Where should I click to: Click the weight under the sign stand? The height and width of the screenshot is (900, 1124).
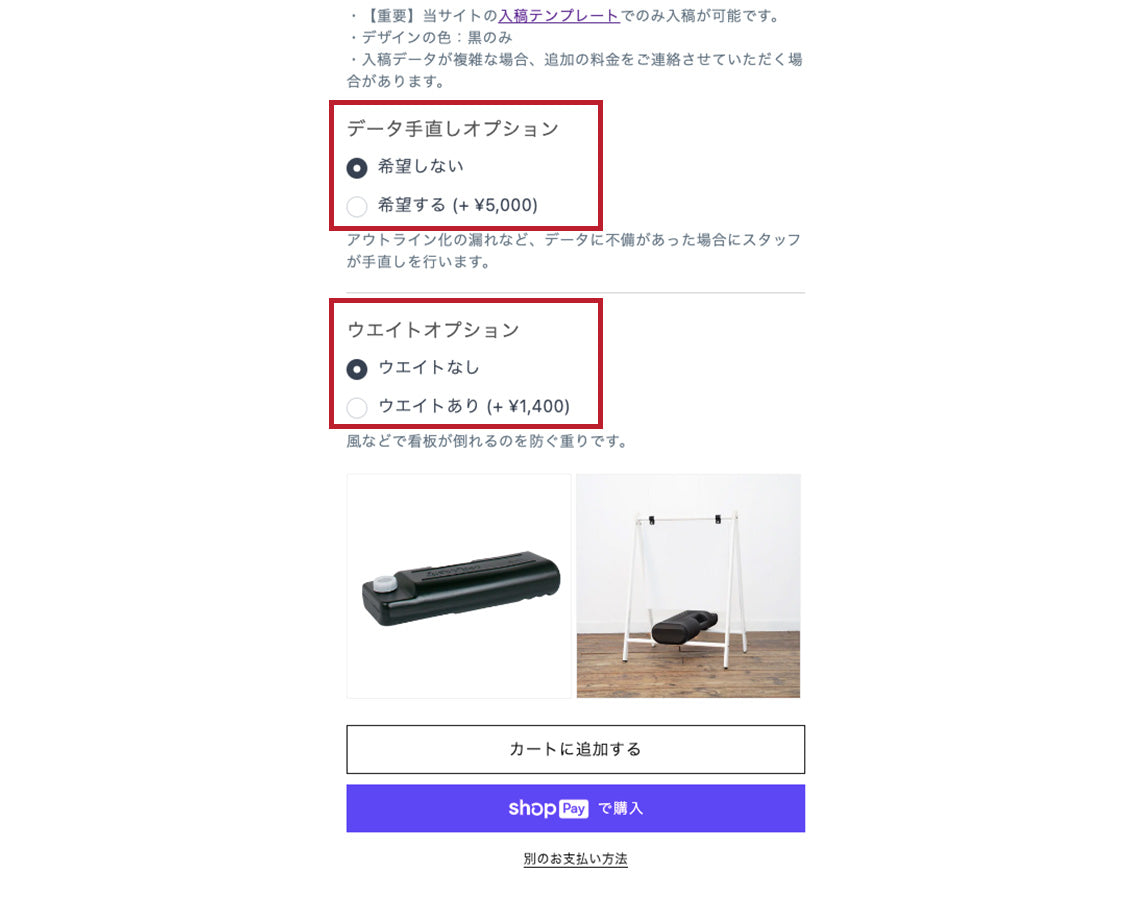[x=685, y=626]
